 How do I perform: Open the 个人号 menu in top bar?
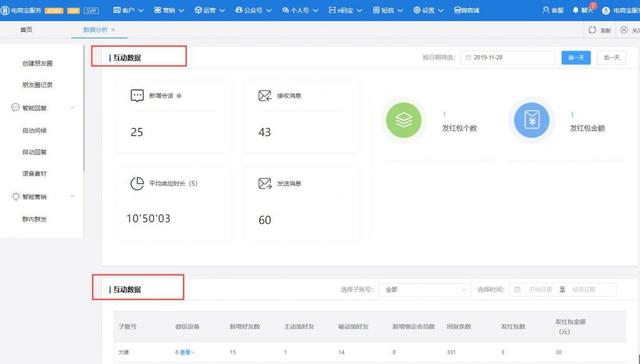[300, 10]
